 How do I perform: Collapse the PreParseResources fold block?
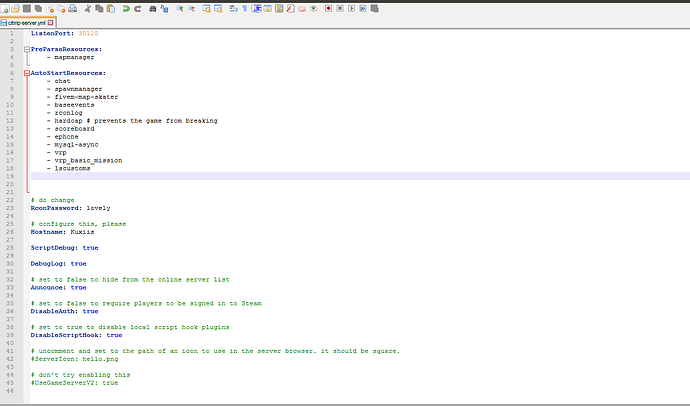coord(27,49)
